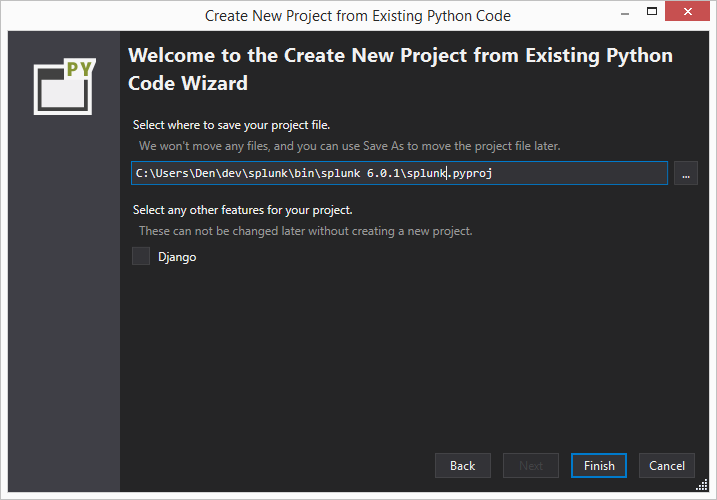717x500 pixels.
Task: Maximize the wizard window
Action: point(652,11)
